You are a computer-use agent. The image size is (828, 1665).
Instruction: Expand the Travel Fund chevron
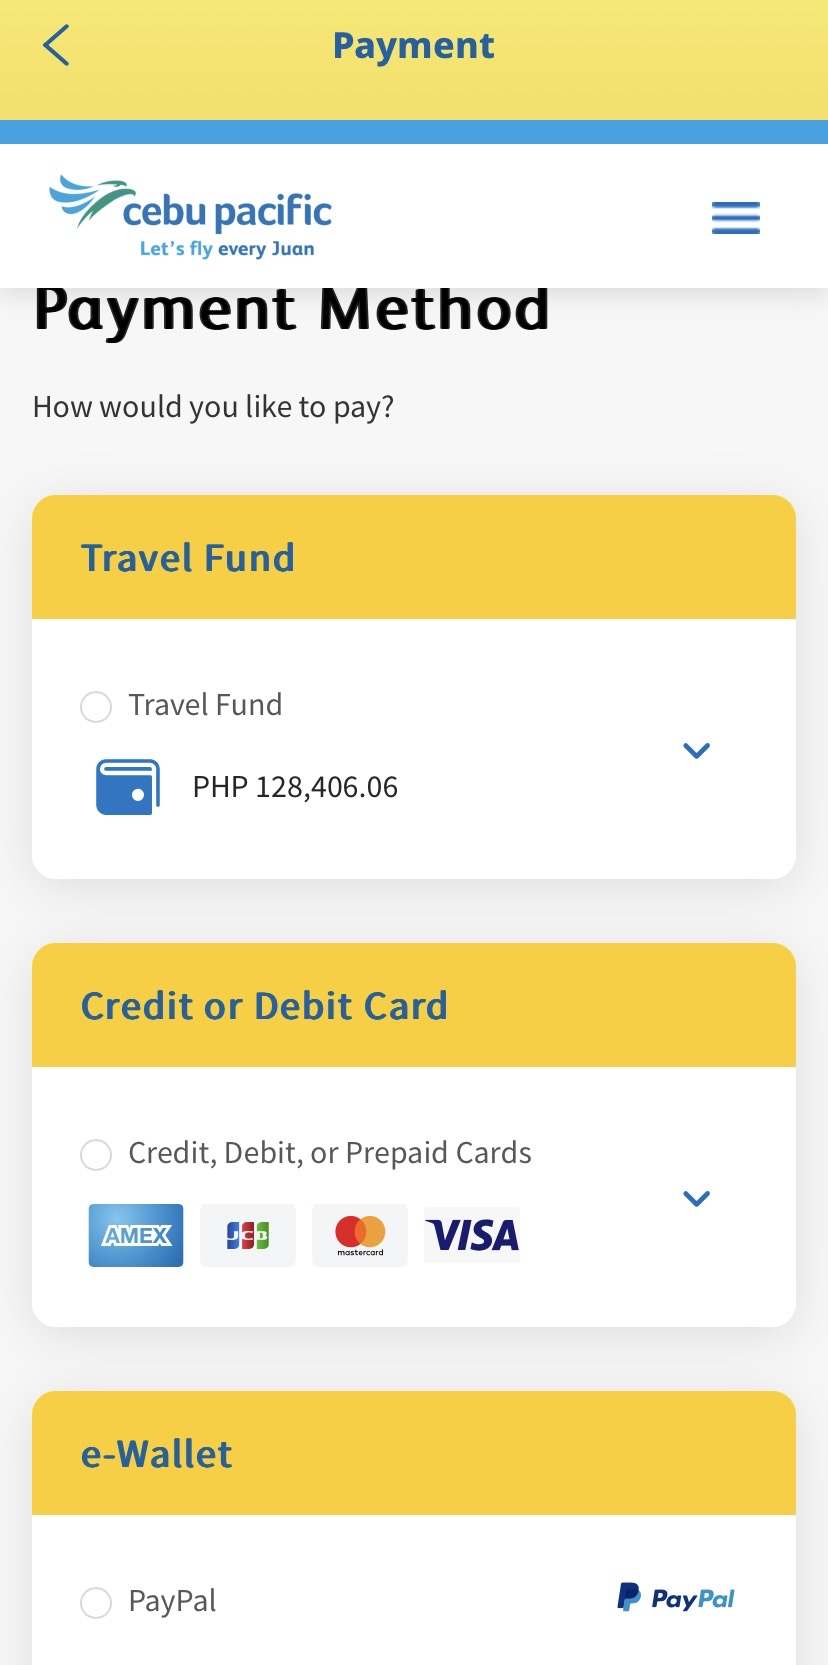[x=696, y=750]
